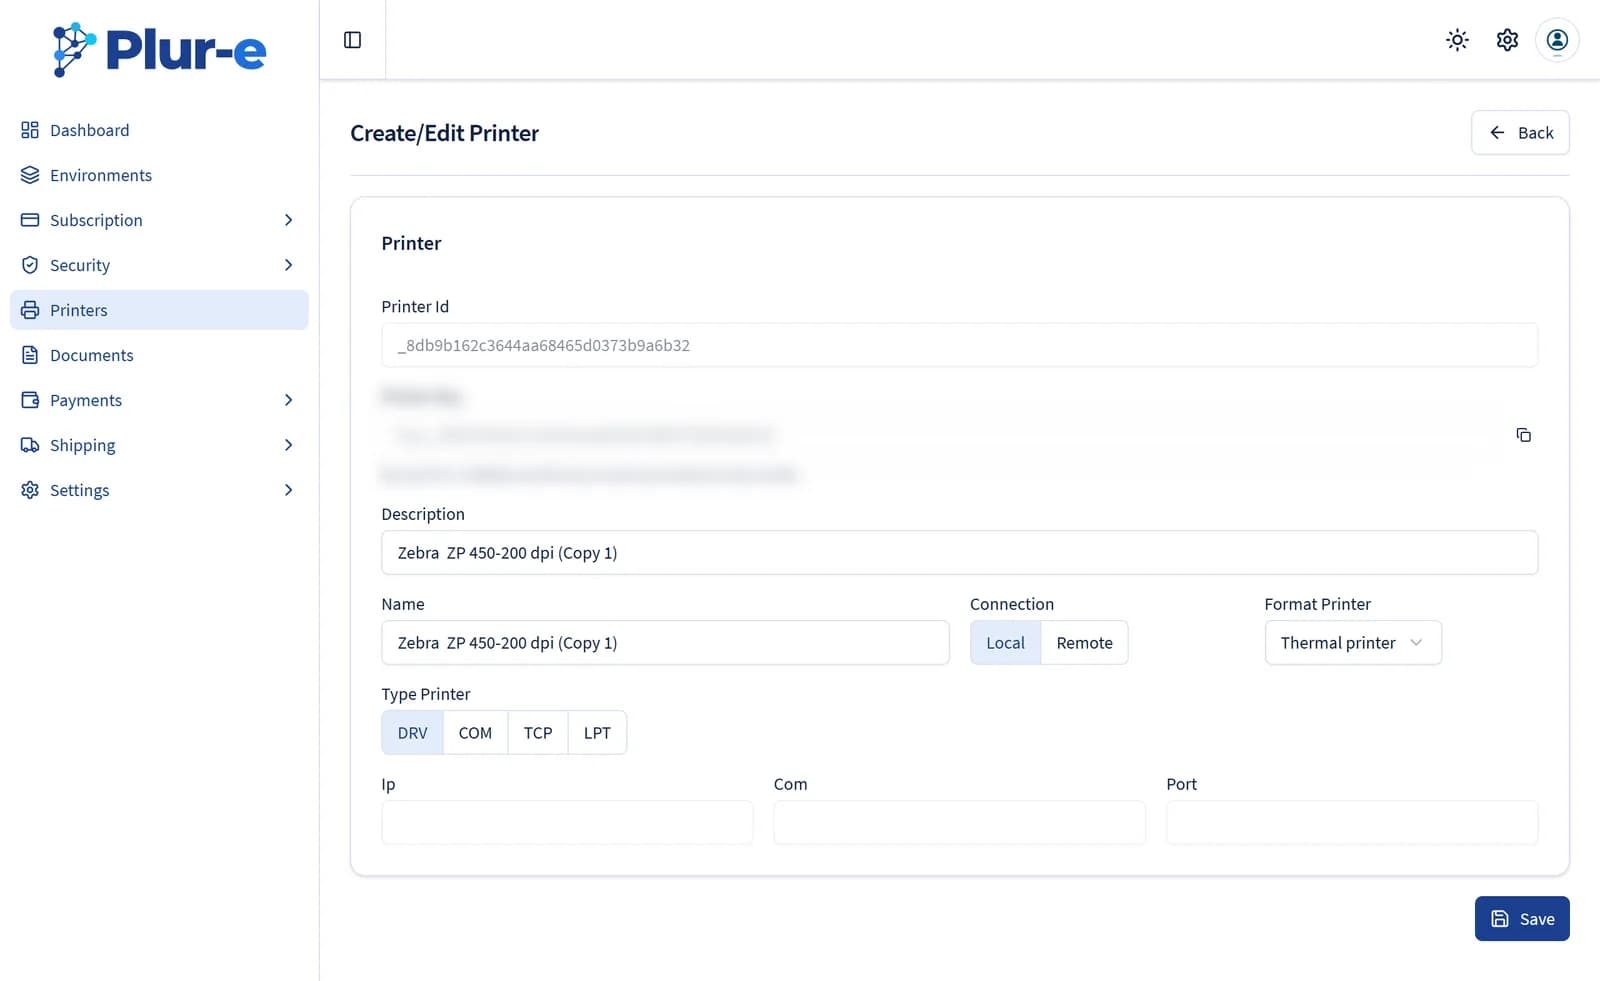Switch theme with the sun icon
1600x981 pixels.
(x=1457, y=40)
